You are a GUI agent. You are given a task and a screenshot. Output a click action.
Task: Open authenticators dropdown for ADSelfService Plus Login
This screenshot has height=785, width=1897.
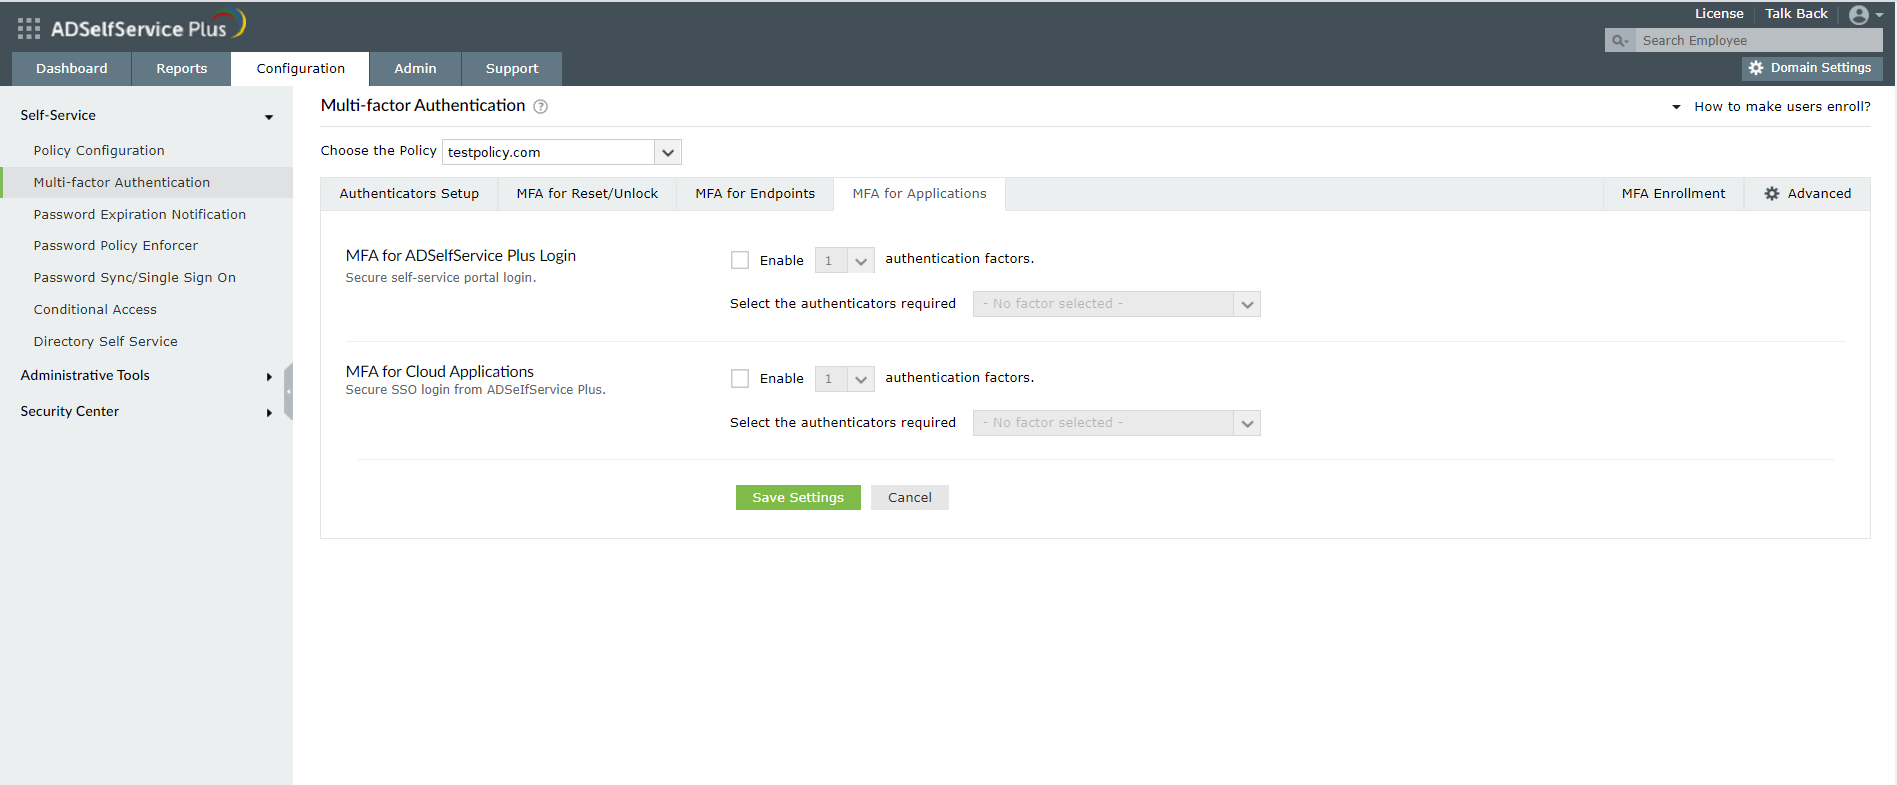1116,304
